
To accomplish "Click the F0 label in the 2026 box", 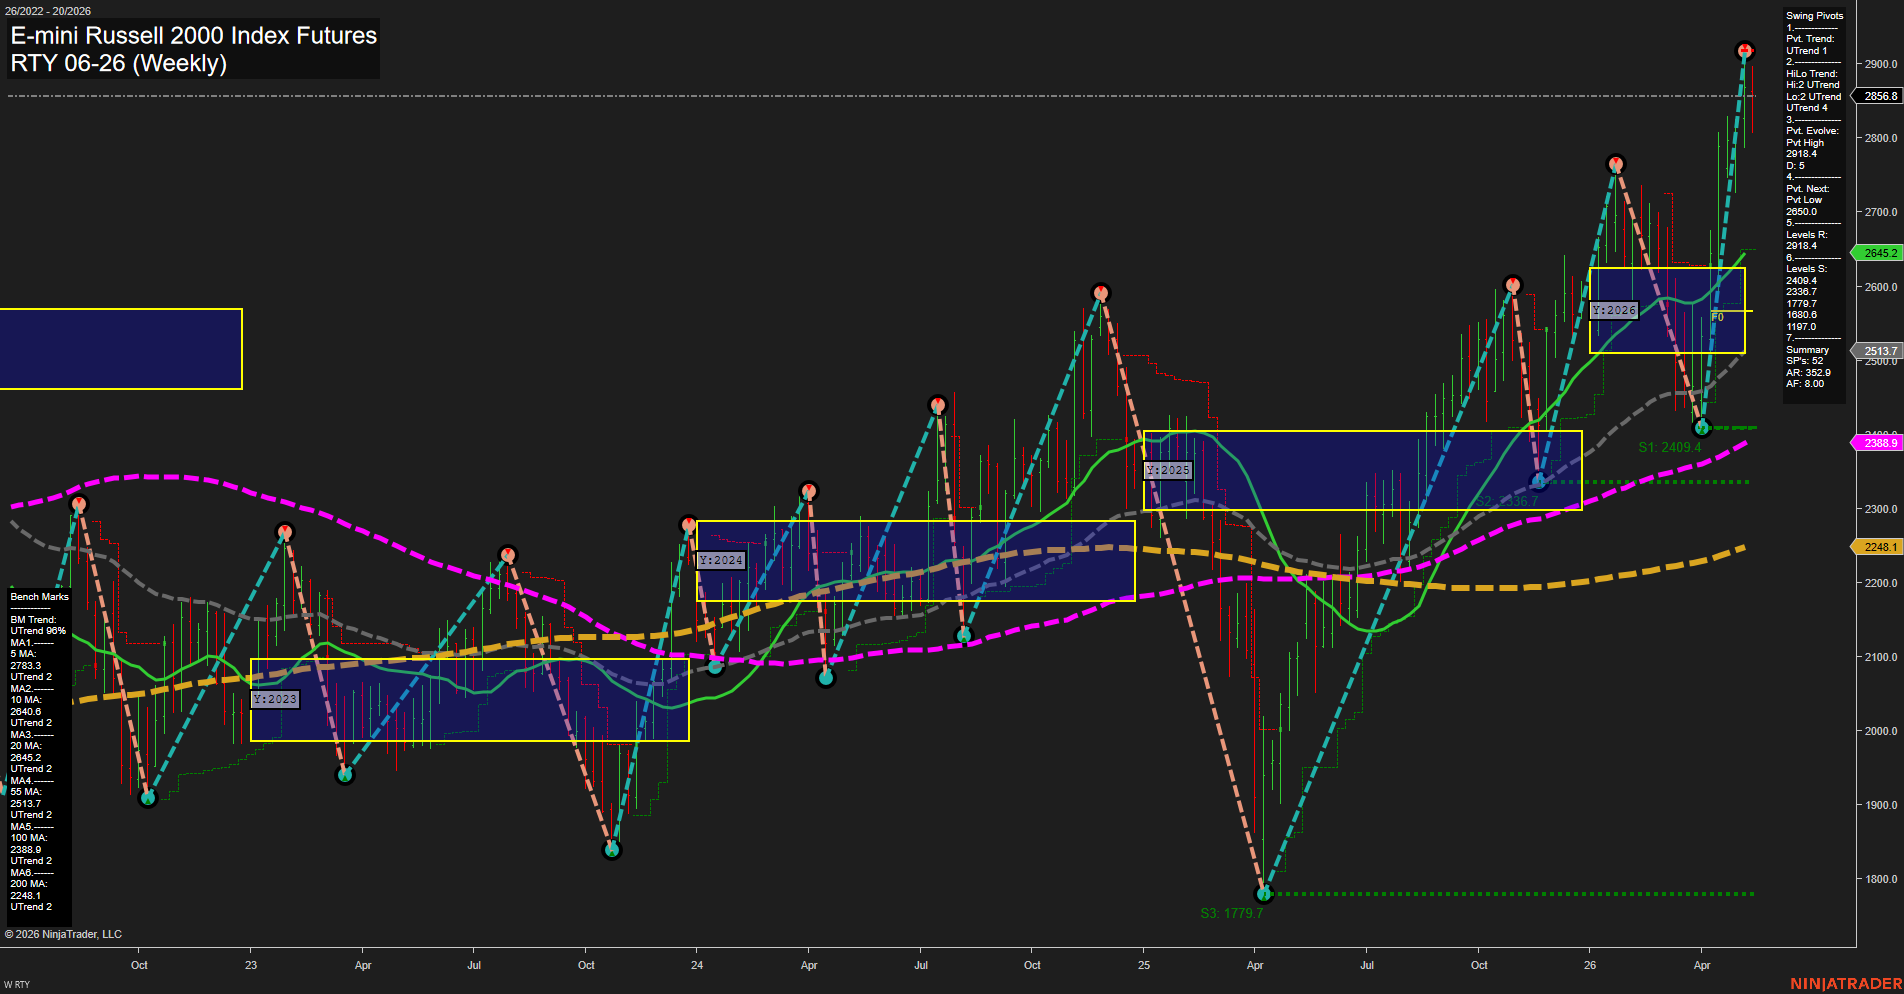I will coord(1717,317).
